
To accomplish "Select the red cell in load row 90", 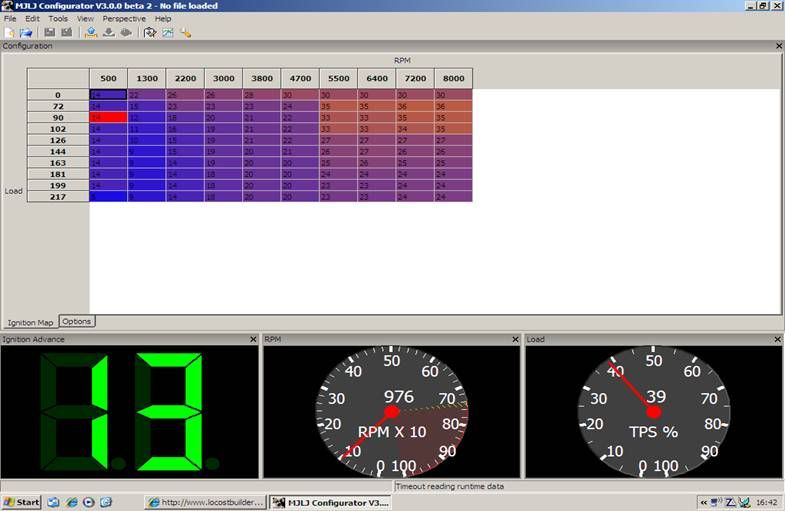I will click(x=108, y=117).
